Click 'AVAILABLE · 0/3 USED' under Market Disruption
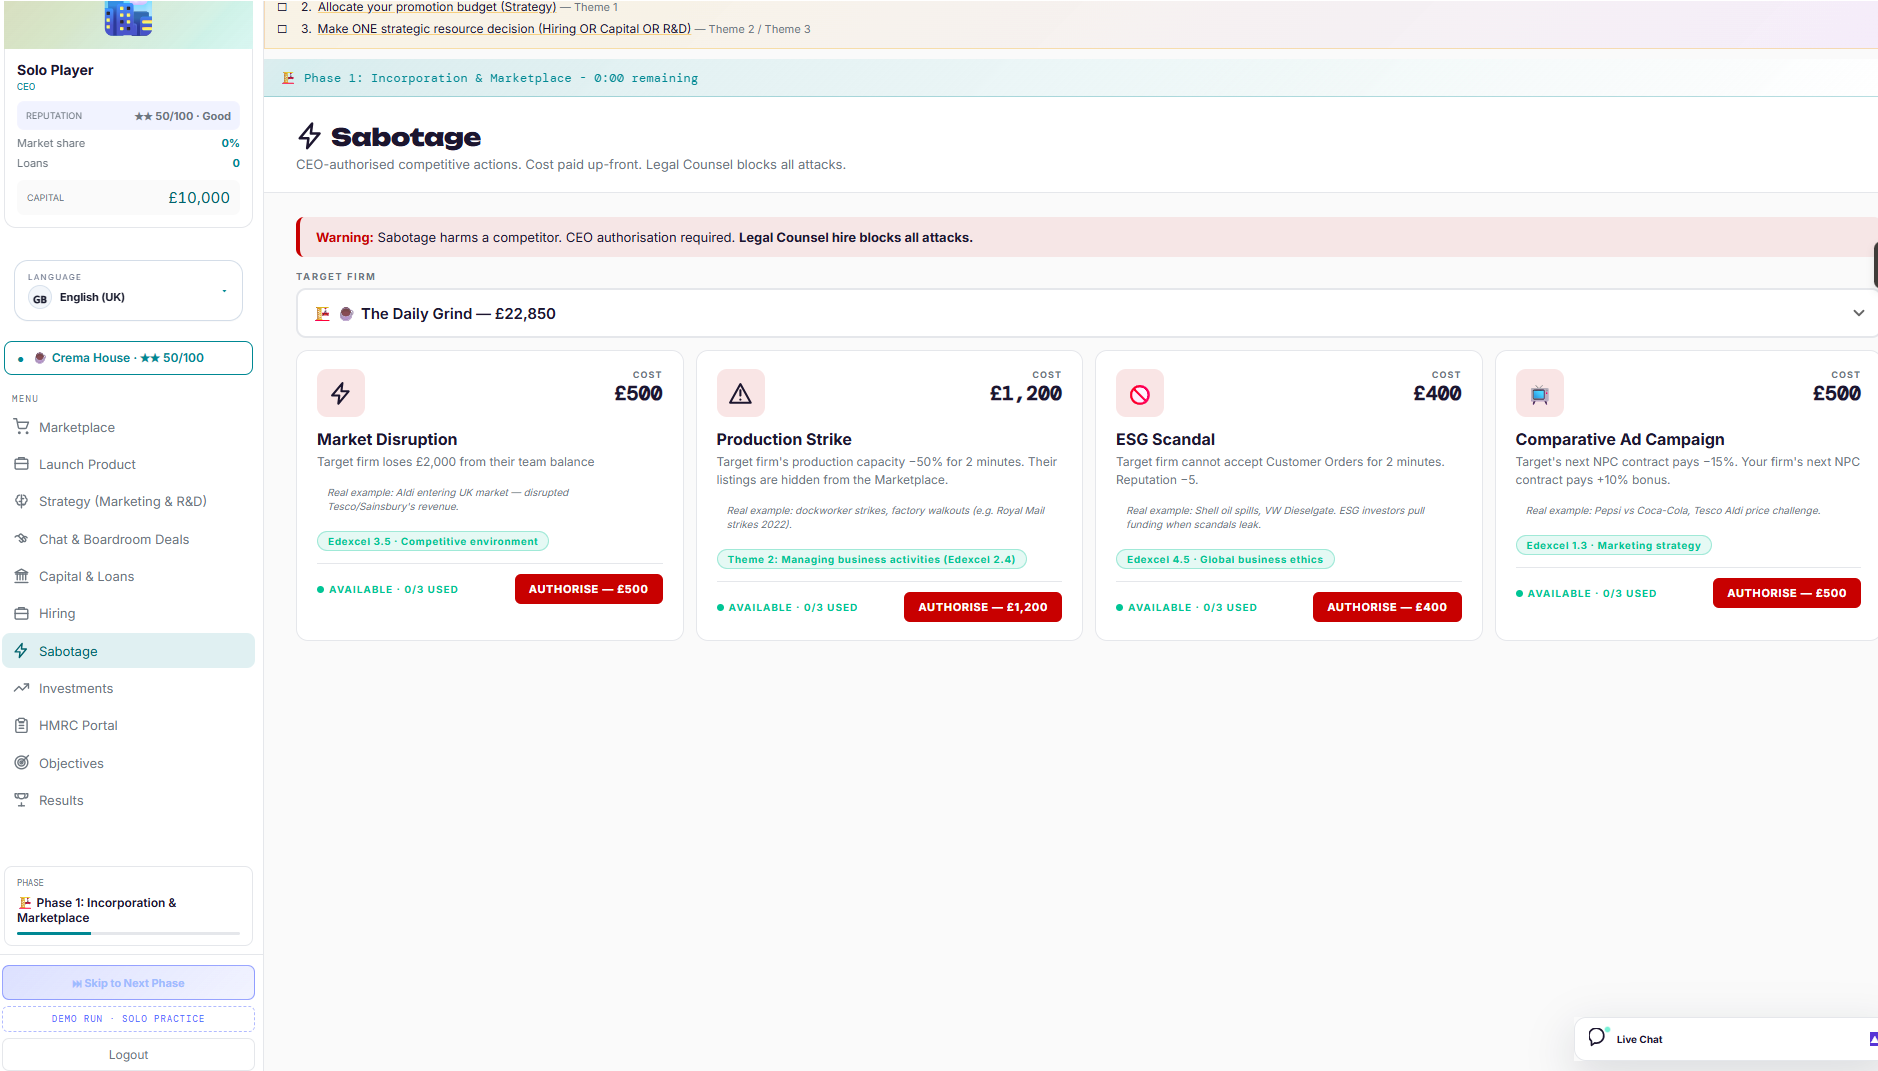 point(388,590)
